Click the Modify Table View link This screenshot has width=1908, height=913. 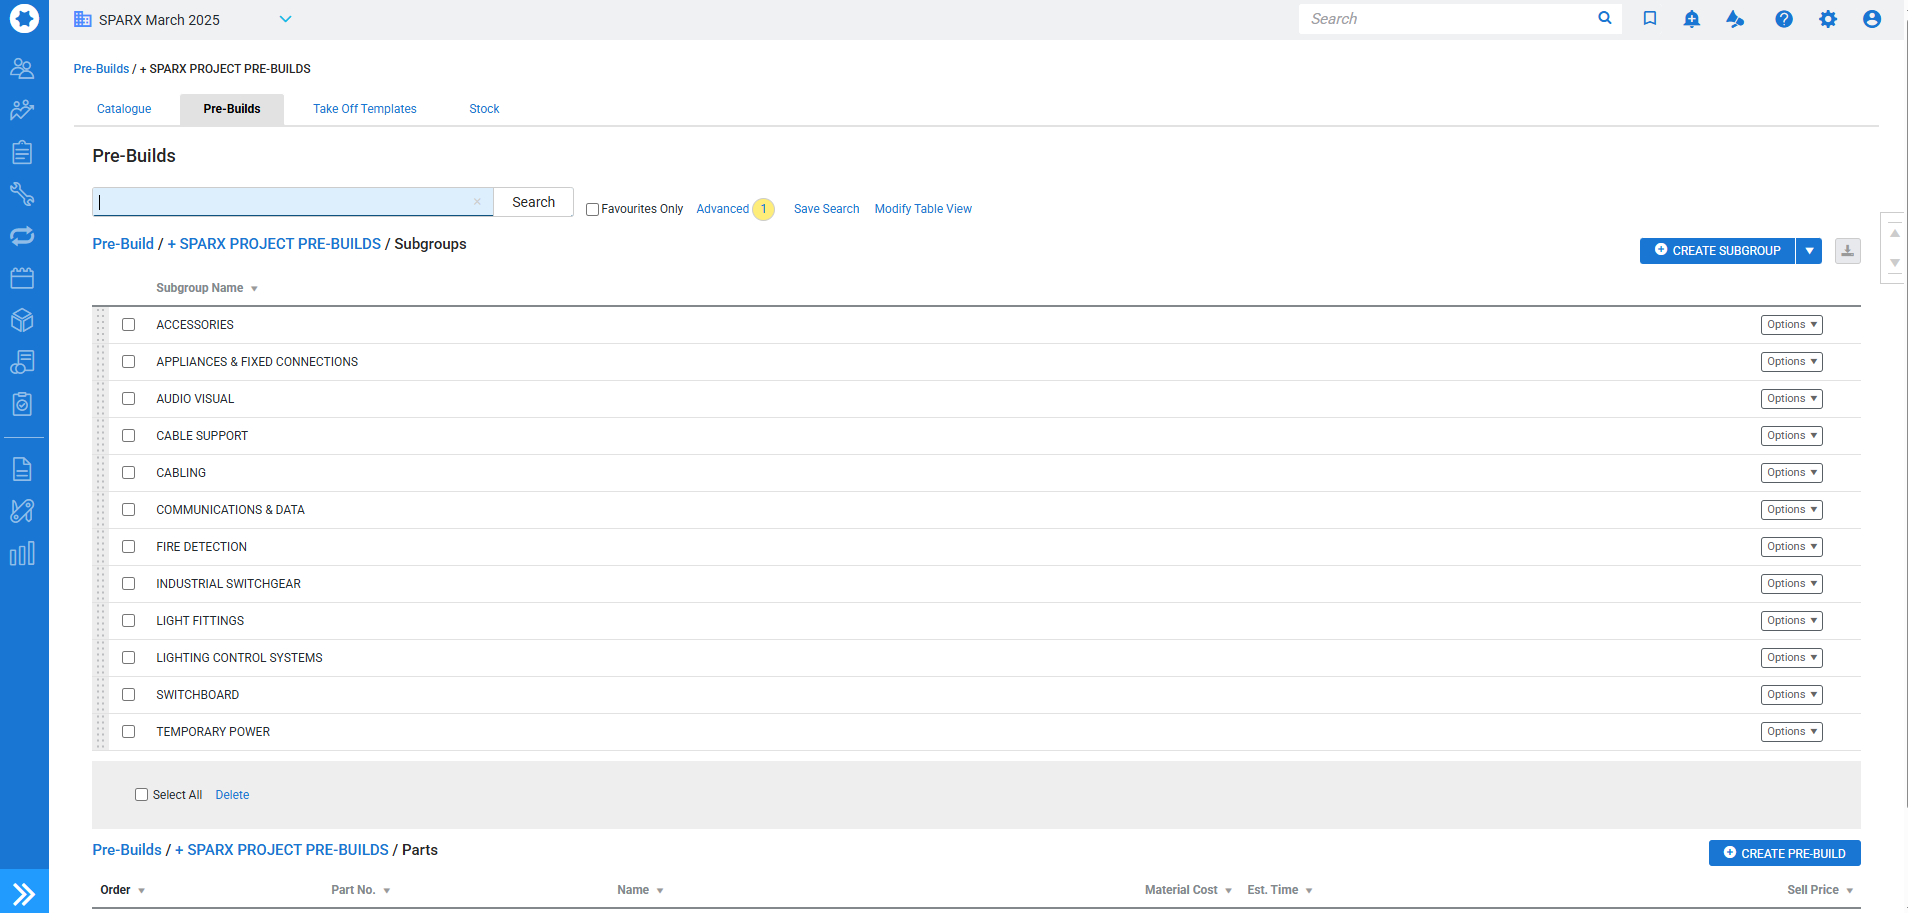[922, 209]
